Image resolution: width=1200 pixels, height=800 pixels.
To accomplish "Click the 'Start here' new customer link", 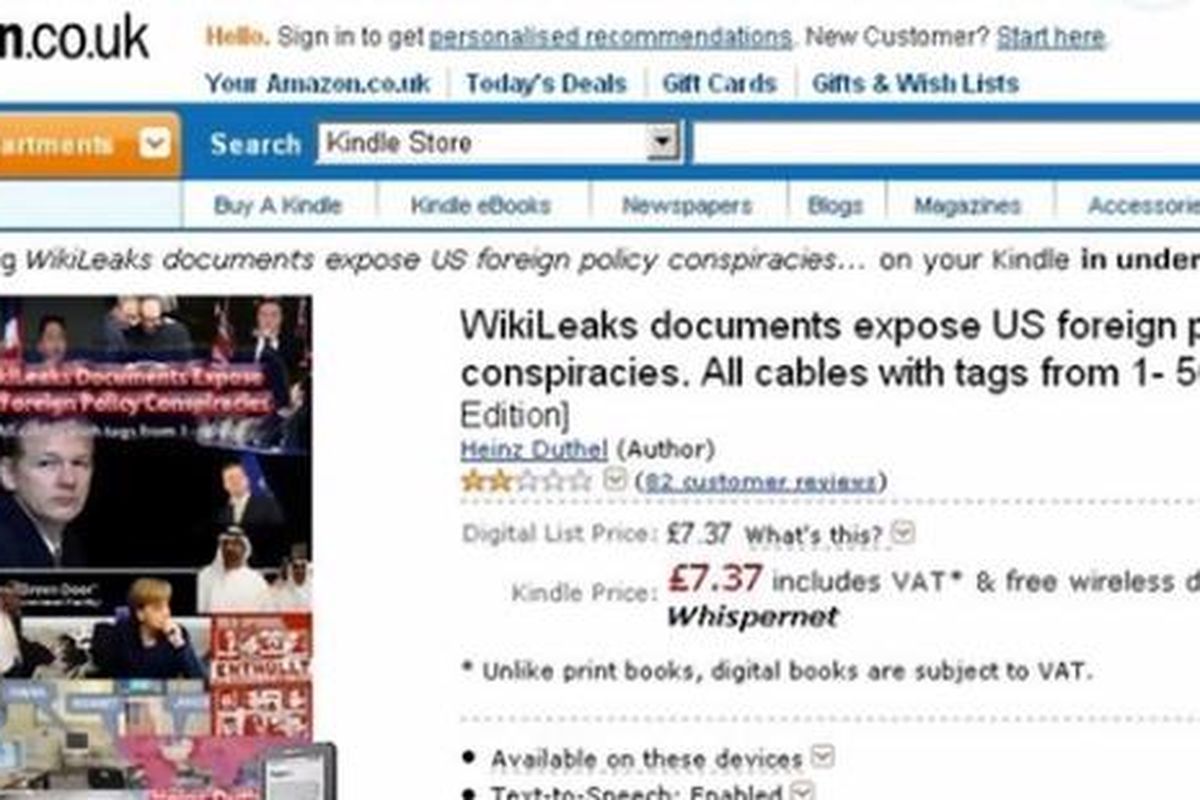I will 1051,38.
